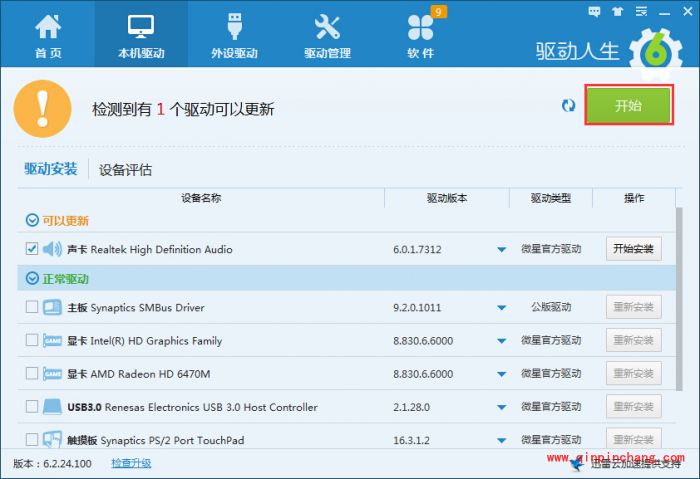Click the refresh scan icon beside 开始
Image resolution: width=700 pixels, height=479 pixels.
click(569, 106)
